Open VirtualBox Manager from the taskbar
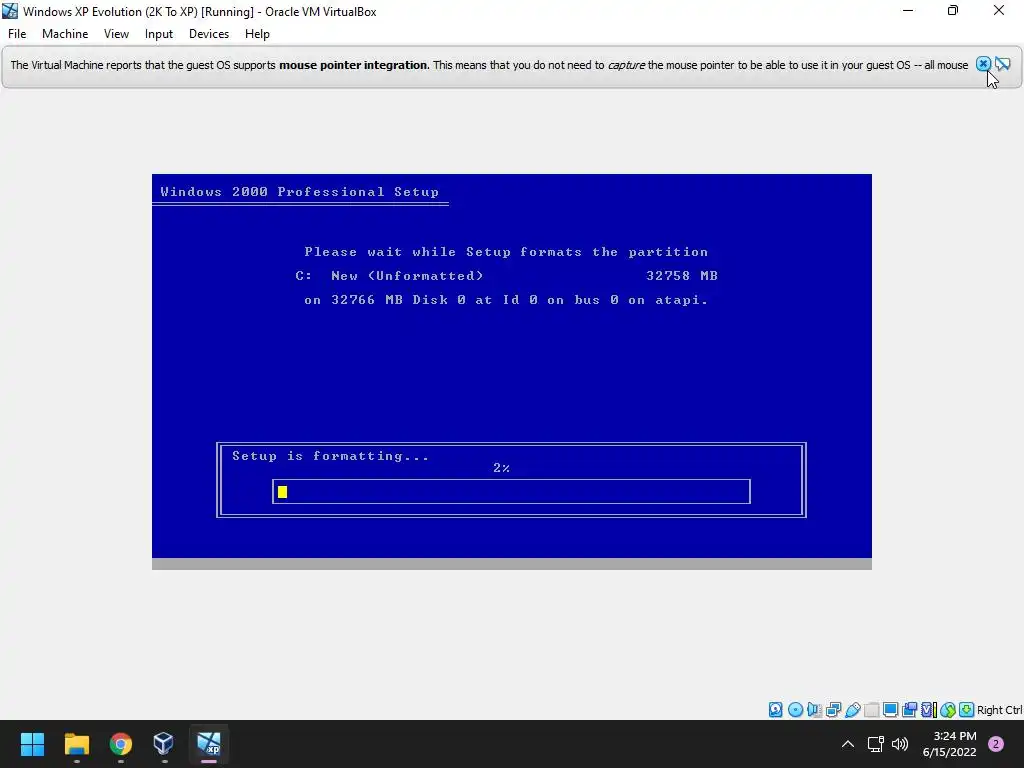The height and width of the screenshot is (768, 1024). click(x=164, y=744)
